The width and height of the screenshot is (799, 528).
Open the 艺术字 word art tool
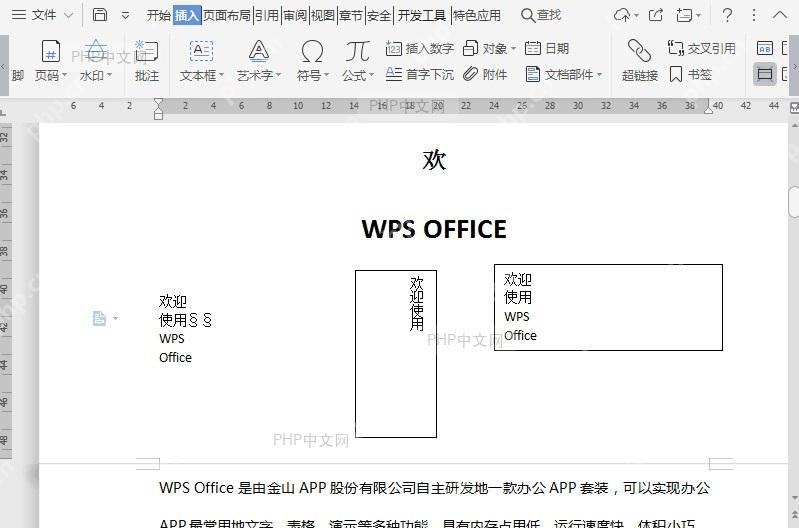tap(259, 61)
